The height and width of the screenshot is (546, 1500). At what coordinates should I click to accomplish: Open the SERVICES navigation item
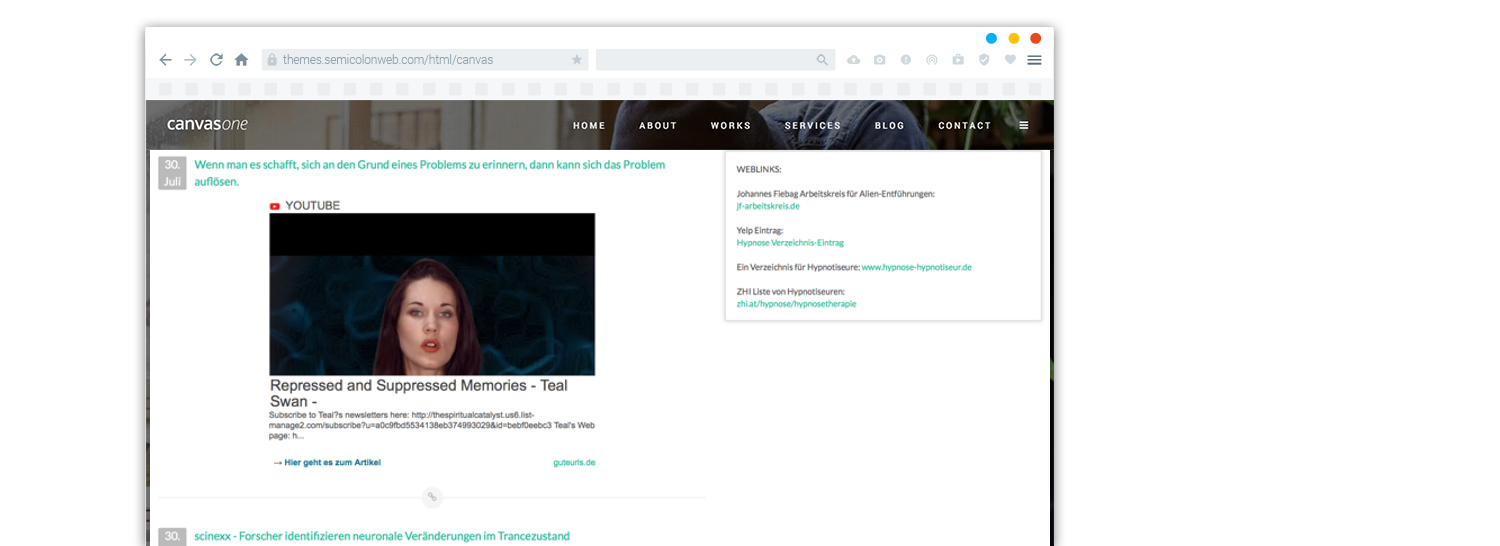[812, 126]
